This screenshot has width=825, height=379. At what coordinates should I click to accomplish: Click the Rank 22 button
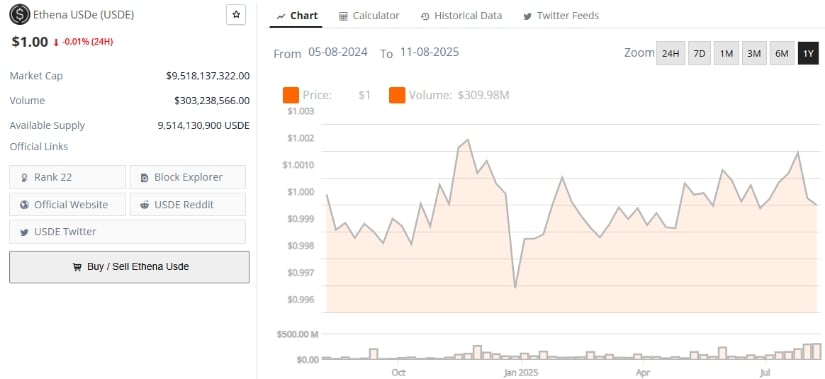point(67,177)
